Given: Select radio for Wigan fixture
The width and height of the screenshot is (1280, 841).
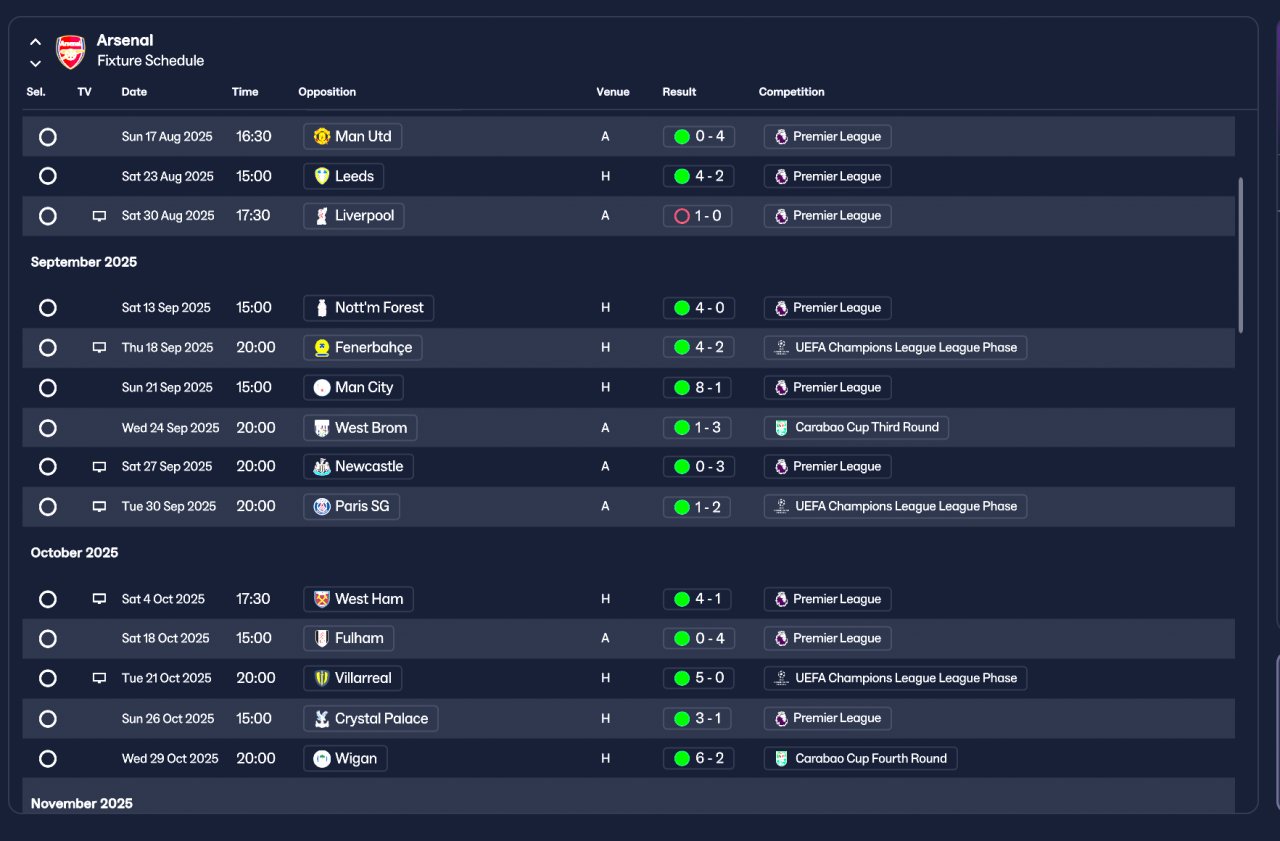Looking at the screenshot, I should [48, 759].
